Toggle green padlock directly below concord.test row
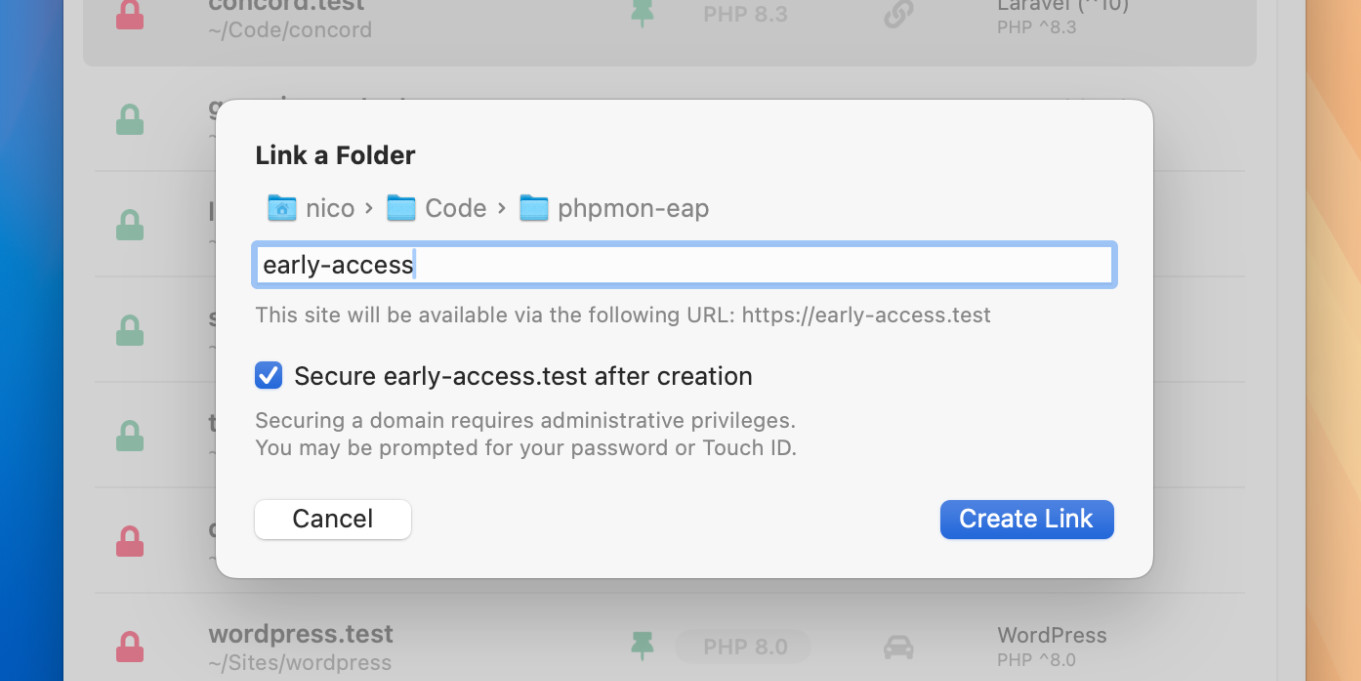Viewport: 1361px width, 681px height. pos(130,120)
